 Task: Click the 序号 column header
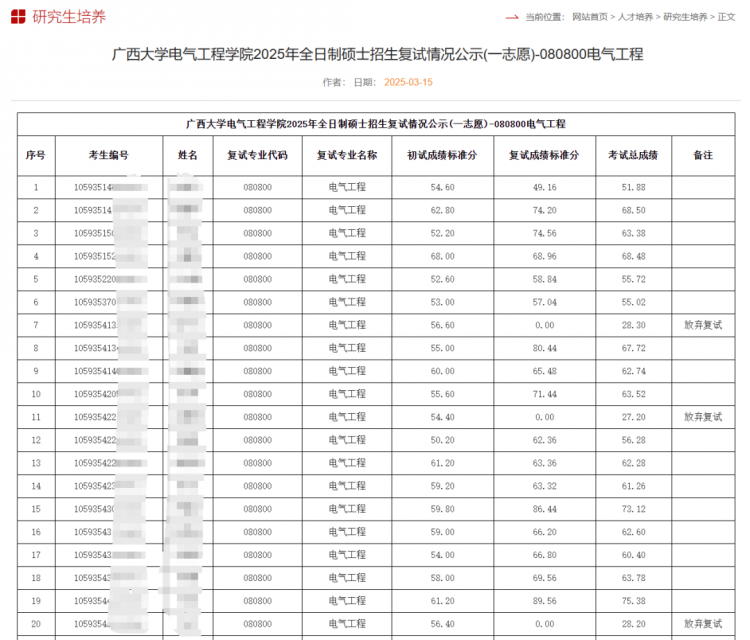(x=36, y=155)
